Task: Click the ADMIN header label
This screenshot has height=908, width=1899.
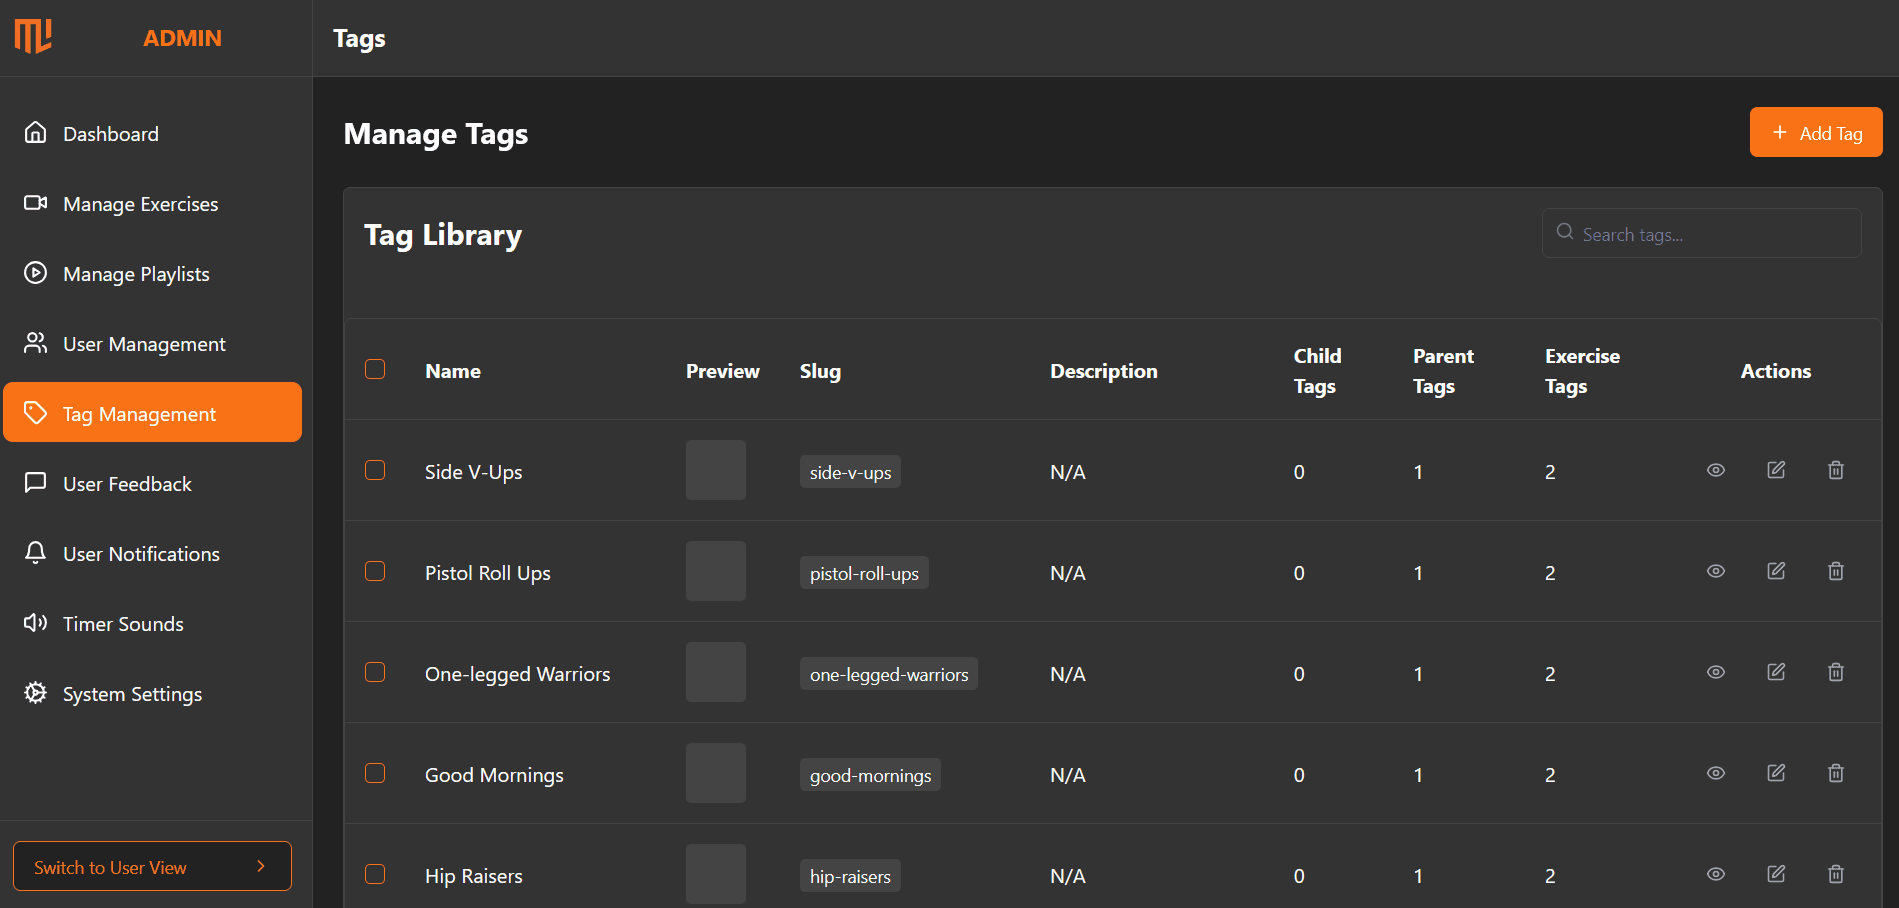Action: 182,38
